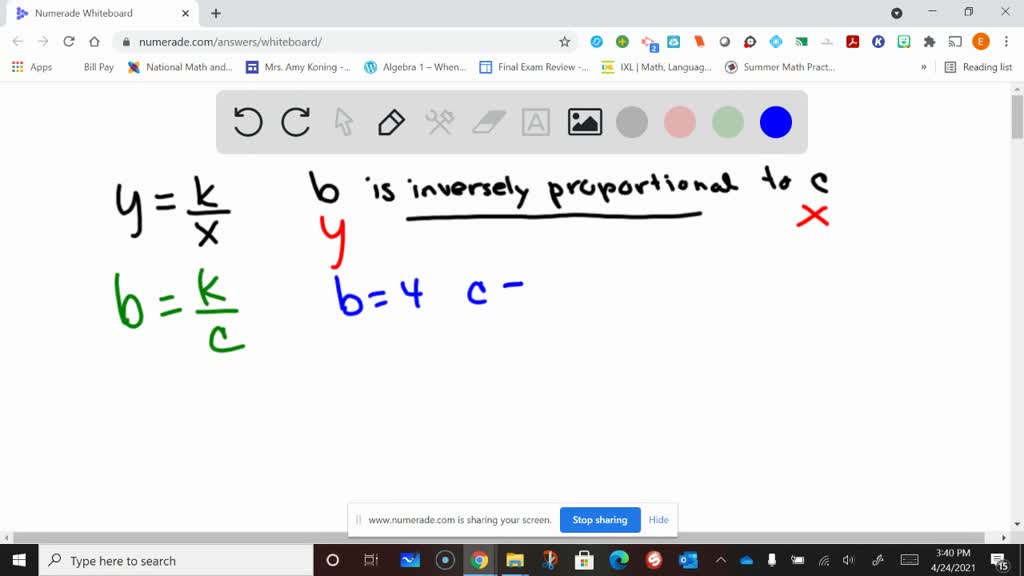Select the Eraser tool
Image resolution: width=1024 pixels, height=576 pixels.
coord(487,122)
